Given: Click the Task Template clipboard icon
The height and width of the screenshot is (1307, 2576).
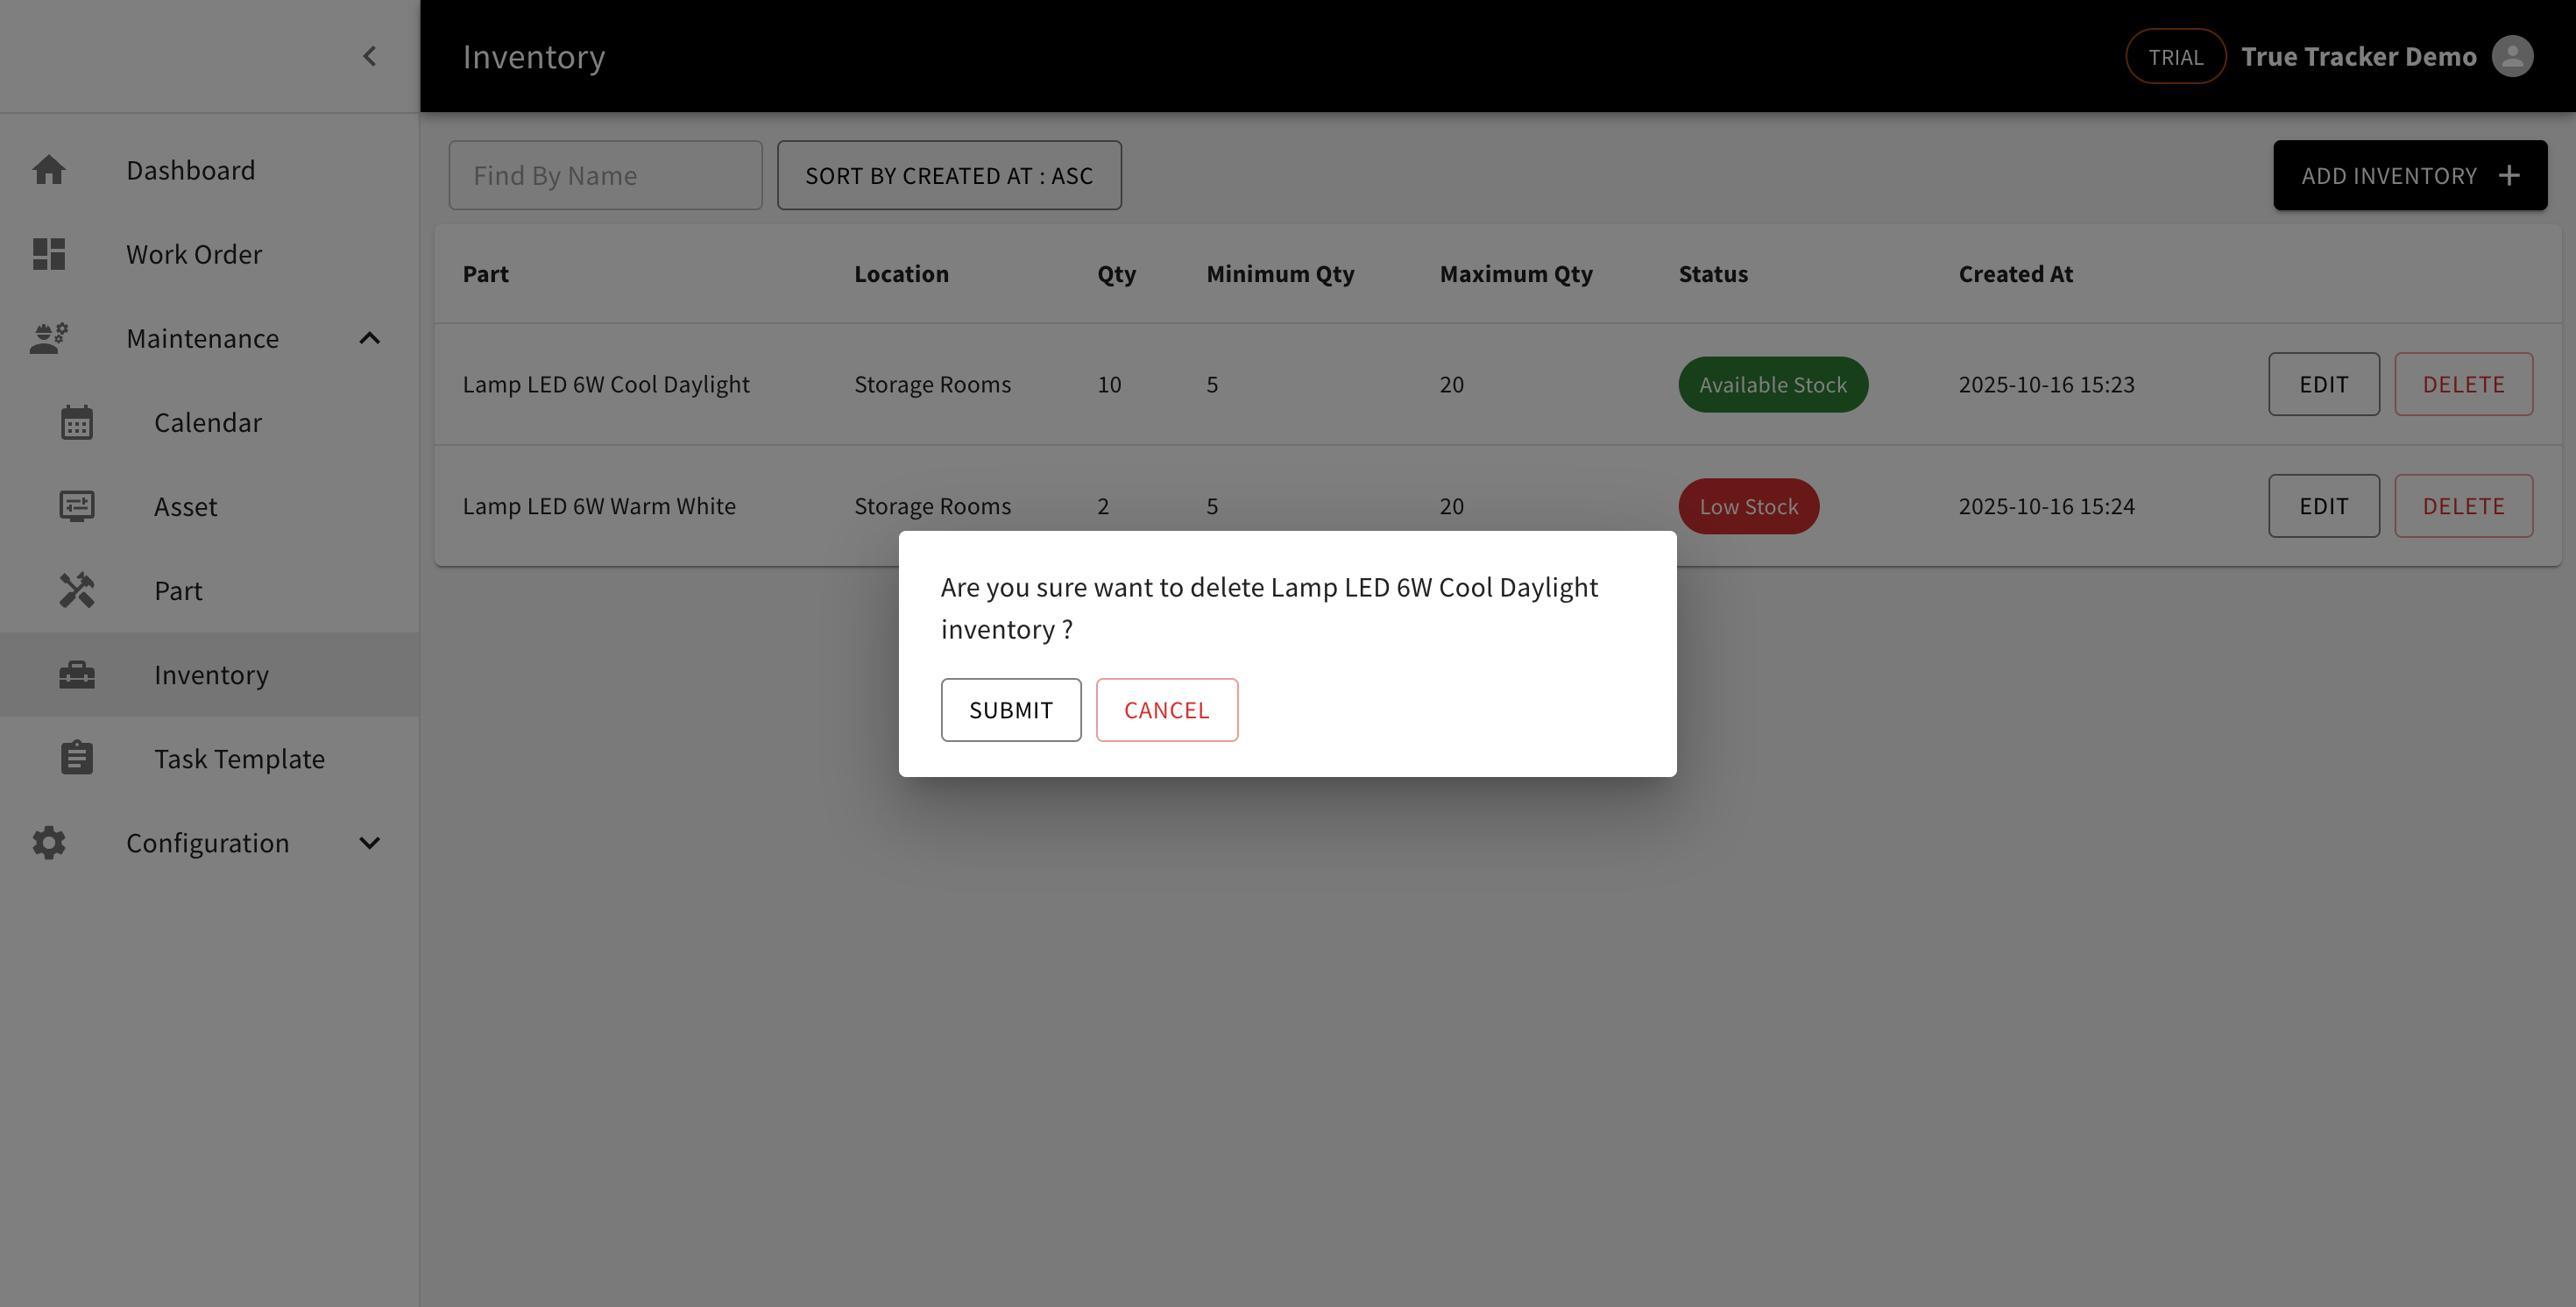Looking at the screenshot, I should coord(78,758).
